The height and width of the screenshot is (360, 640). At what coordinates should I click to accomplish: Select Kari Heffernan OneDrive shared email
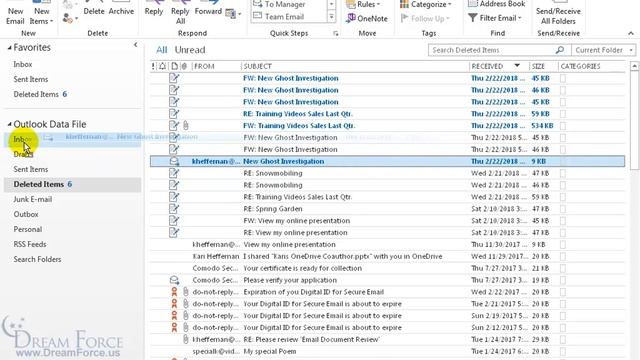tap(387, 257)
